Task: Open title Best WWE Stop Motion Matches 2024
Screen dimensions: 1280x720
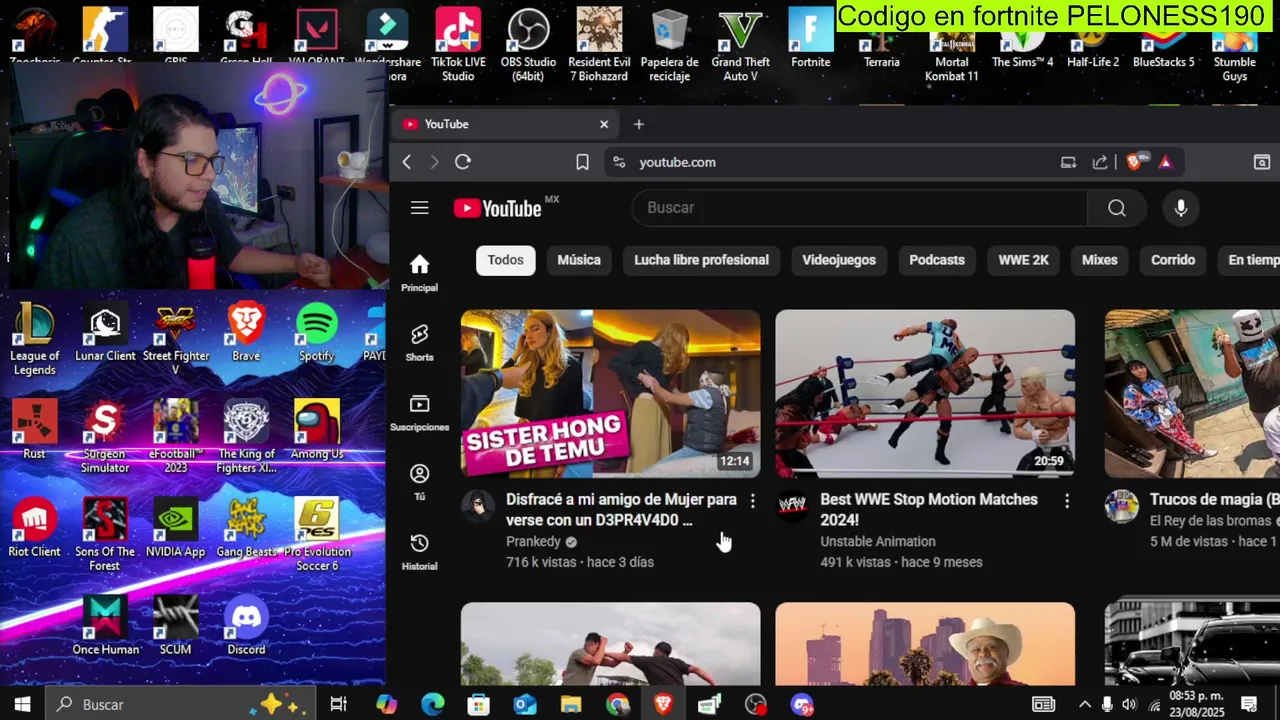Action: coord(929,509)
